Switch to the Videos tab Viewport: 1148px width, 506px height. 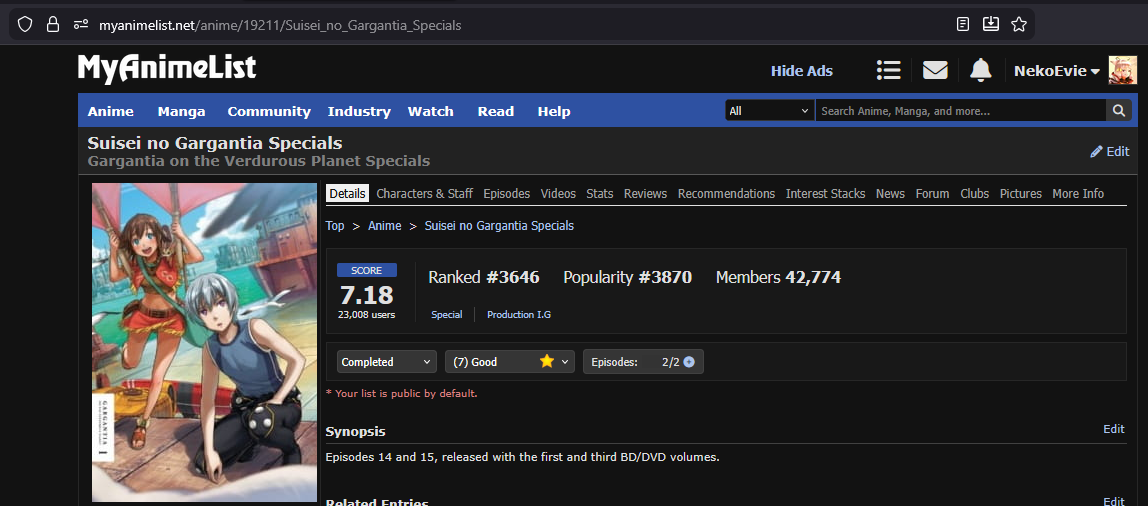558,193
